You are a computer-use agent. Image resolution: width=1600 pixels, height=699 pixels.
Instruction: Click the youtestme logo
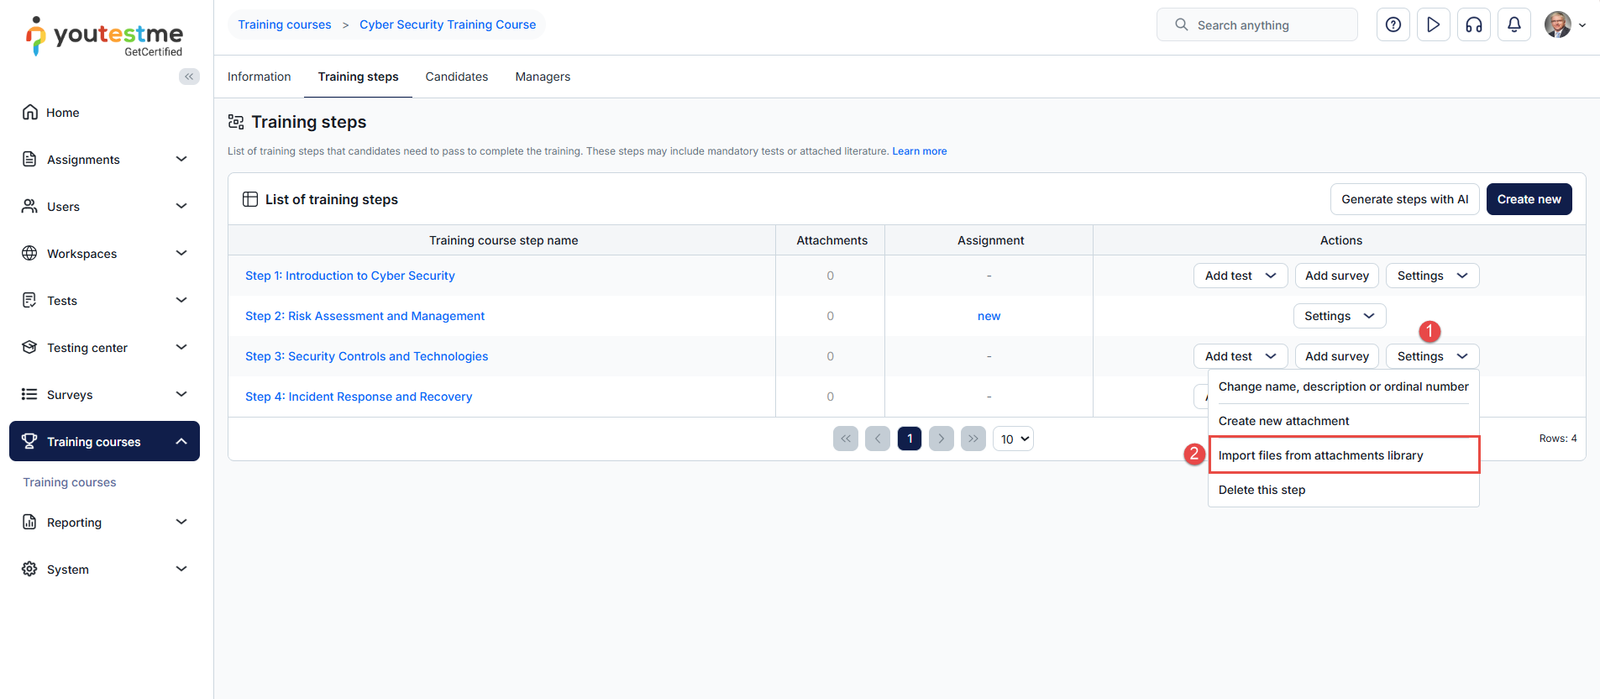point(104,36)
